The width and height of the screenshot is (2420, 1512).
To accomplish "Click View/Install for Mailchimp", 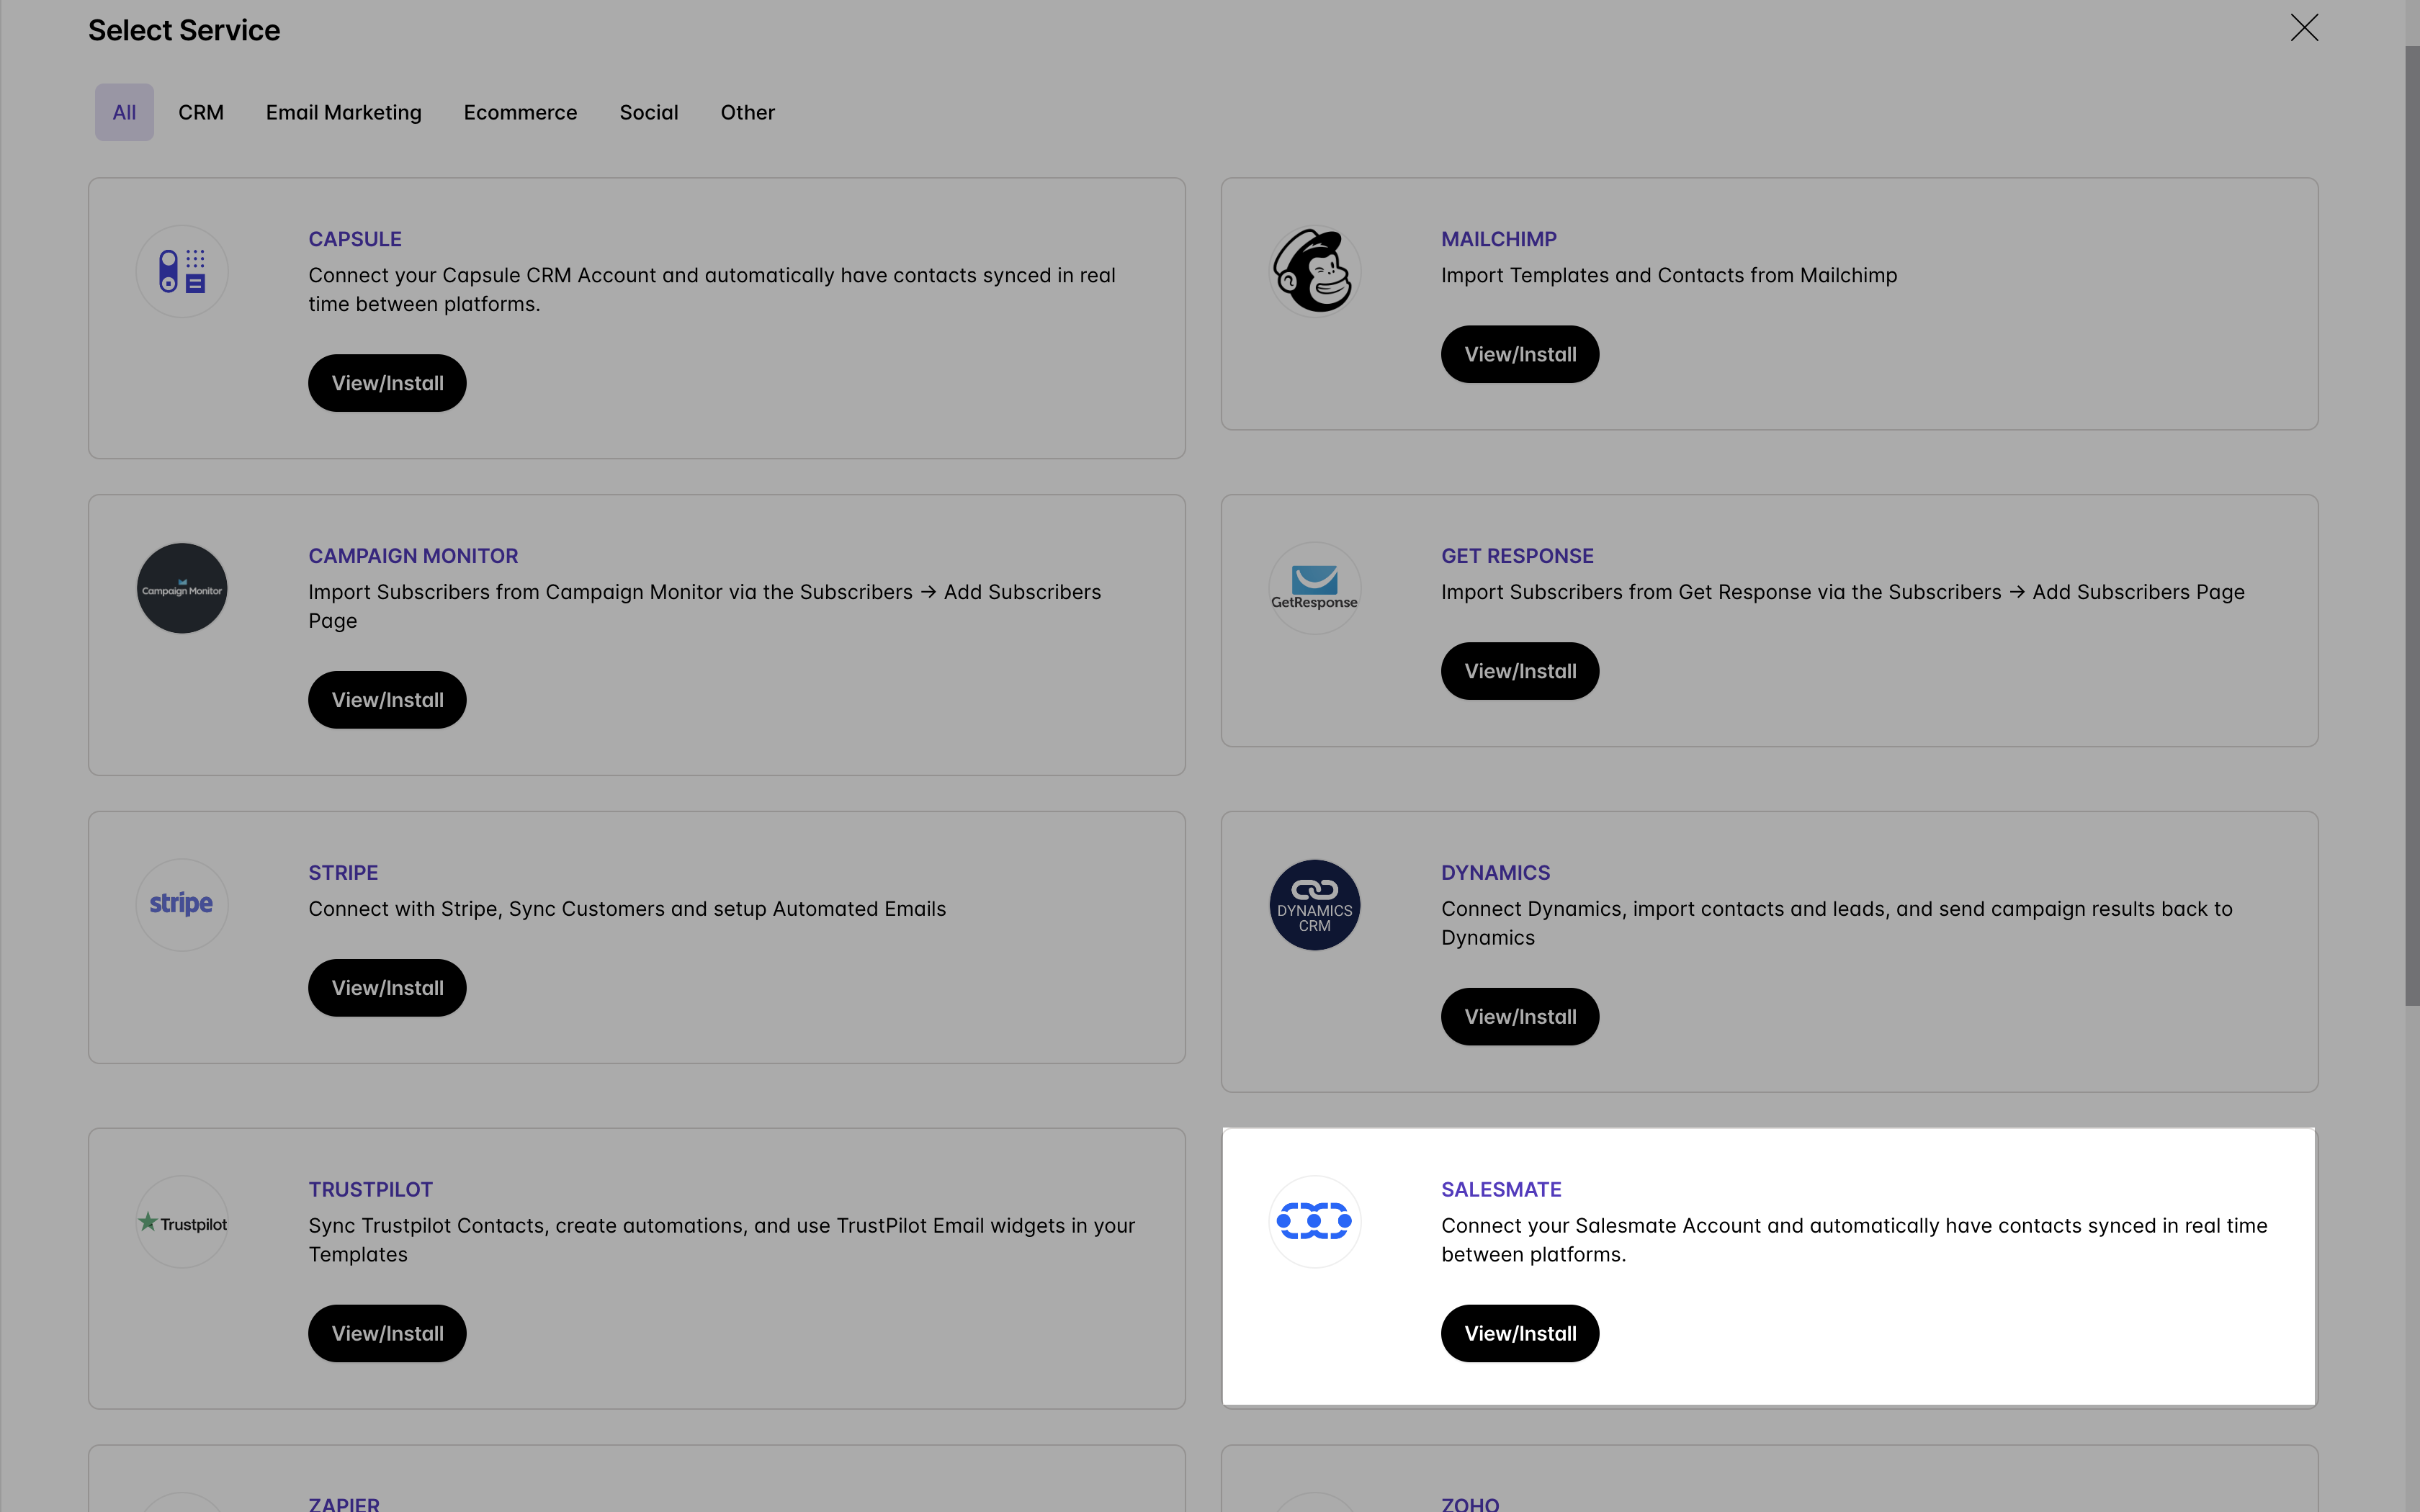I will tap(1520, 354).
